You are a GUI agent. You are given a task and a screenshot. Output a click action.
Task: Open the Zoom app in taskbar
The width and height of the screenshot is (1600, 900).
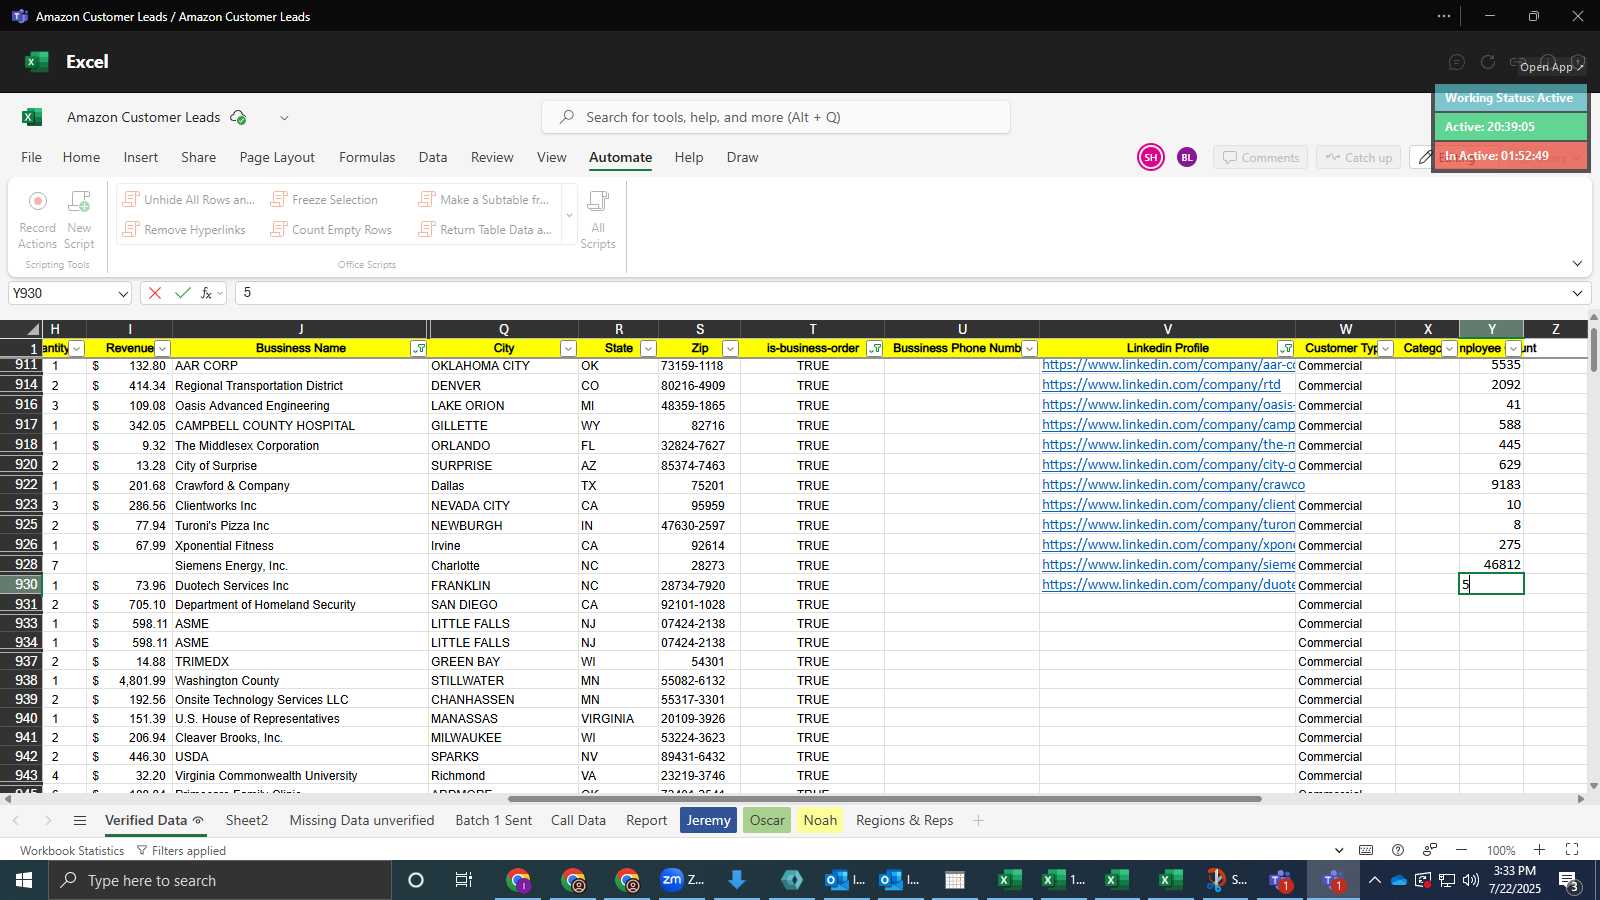(x=684, y=880)
